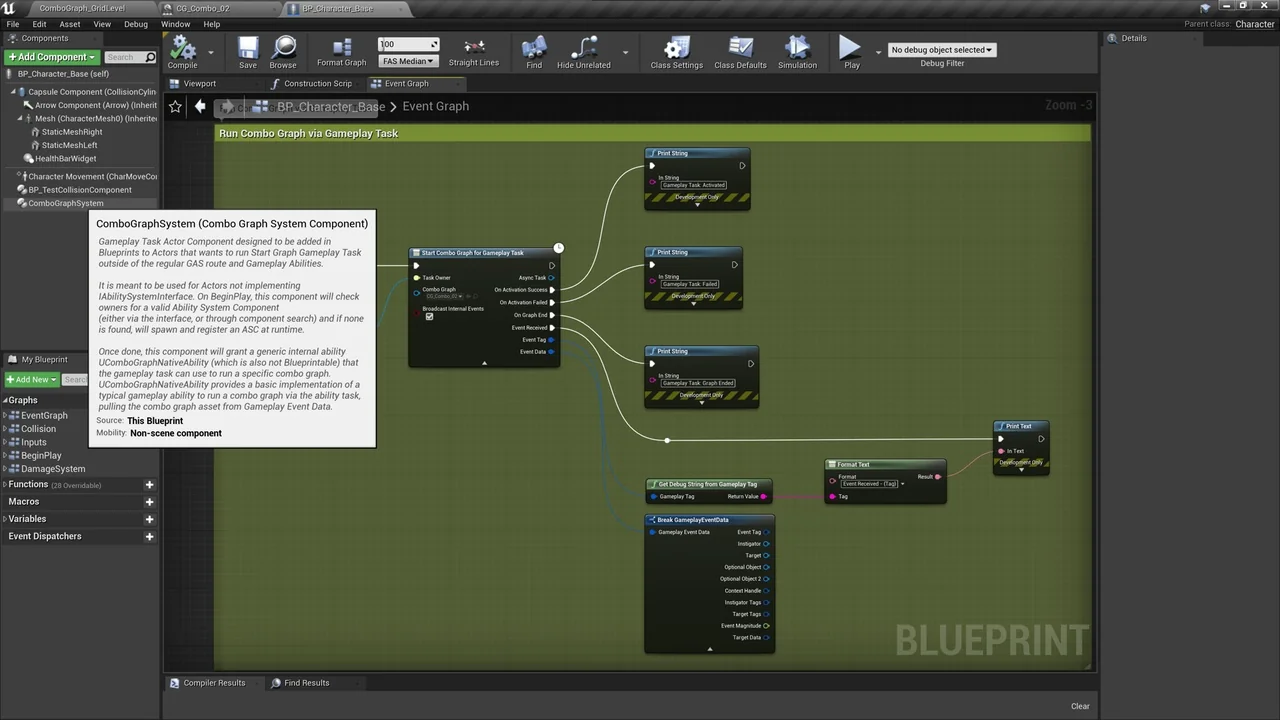Enable Broadcast Internal Events on the task node
Viewport: 1280px width, 720px height.
point(429,317)
